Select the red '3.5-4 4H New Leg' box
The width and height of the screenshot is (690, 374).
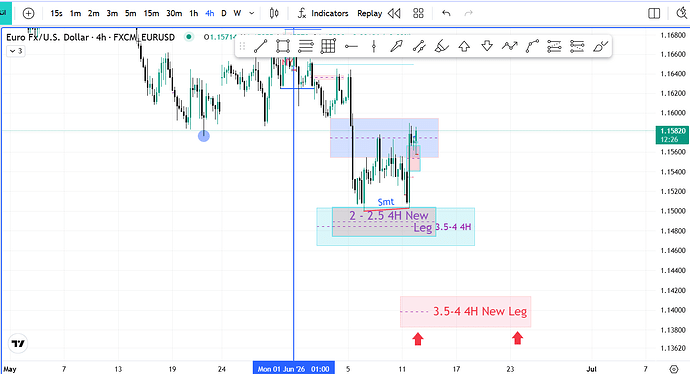pos(465,312)
